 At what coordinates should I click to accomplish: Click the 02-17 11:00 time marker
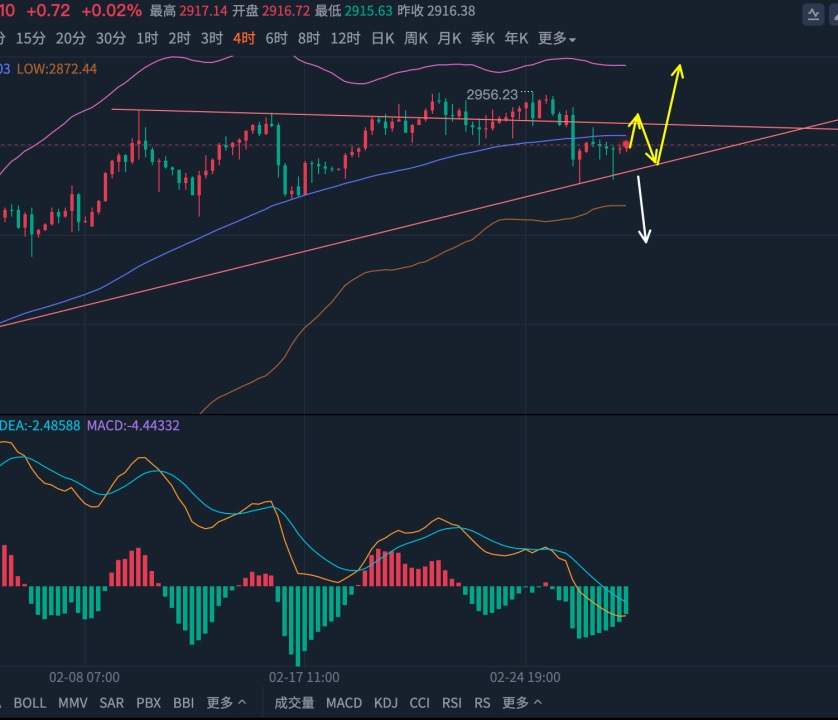(304, 677)
